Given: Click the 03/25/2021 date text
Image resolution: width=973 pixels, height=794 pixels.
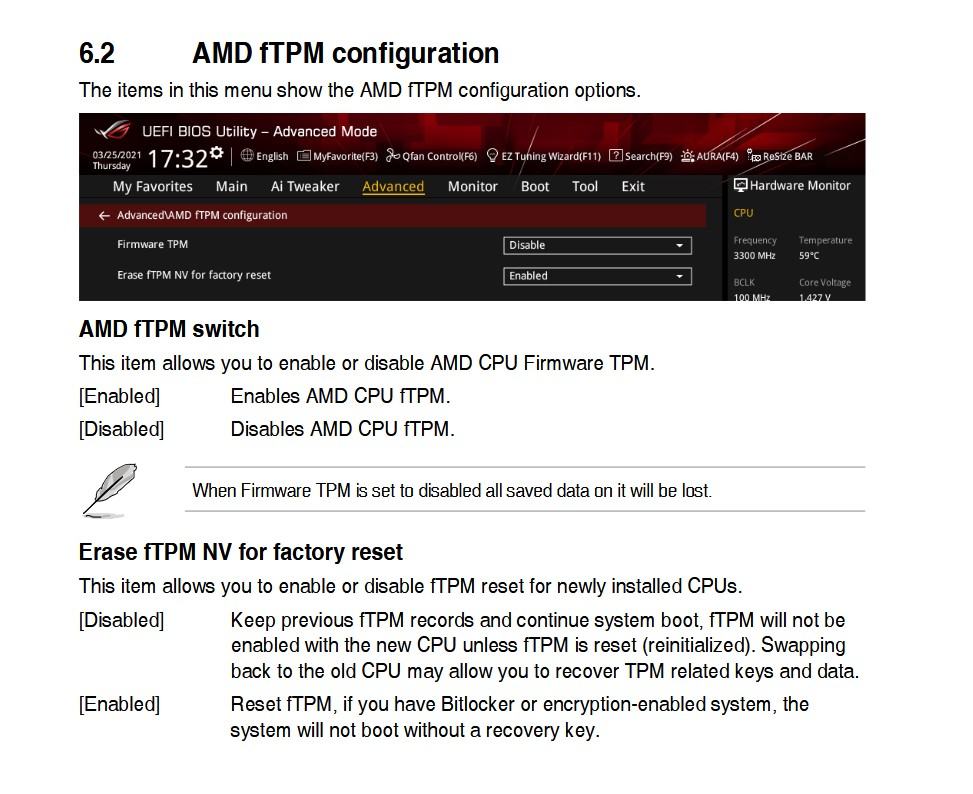Looking at the screenshot, I should [x=117, y=155].
